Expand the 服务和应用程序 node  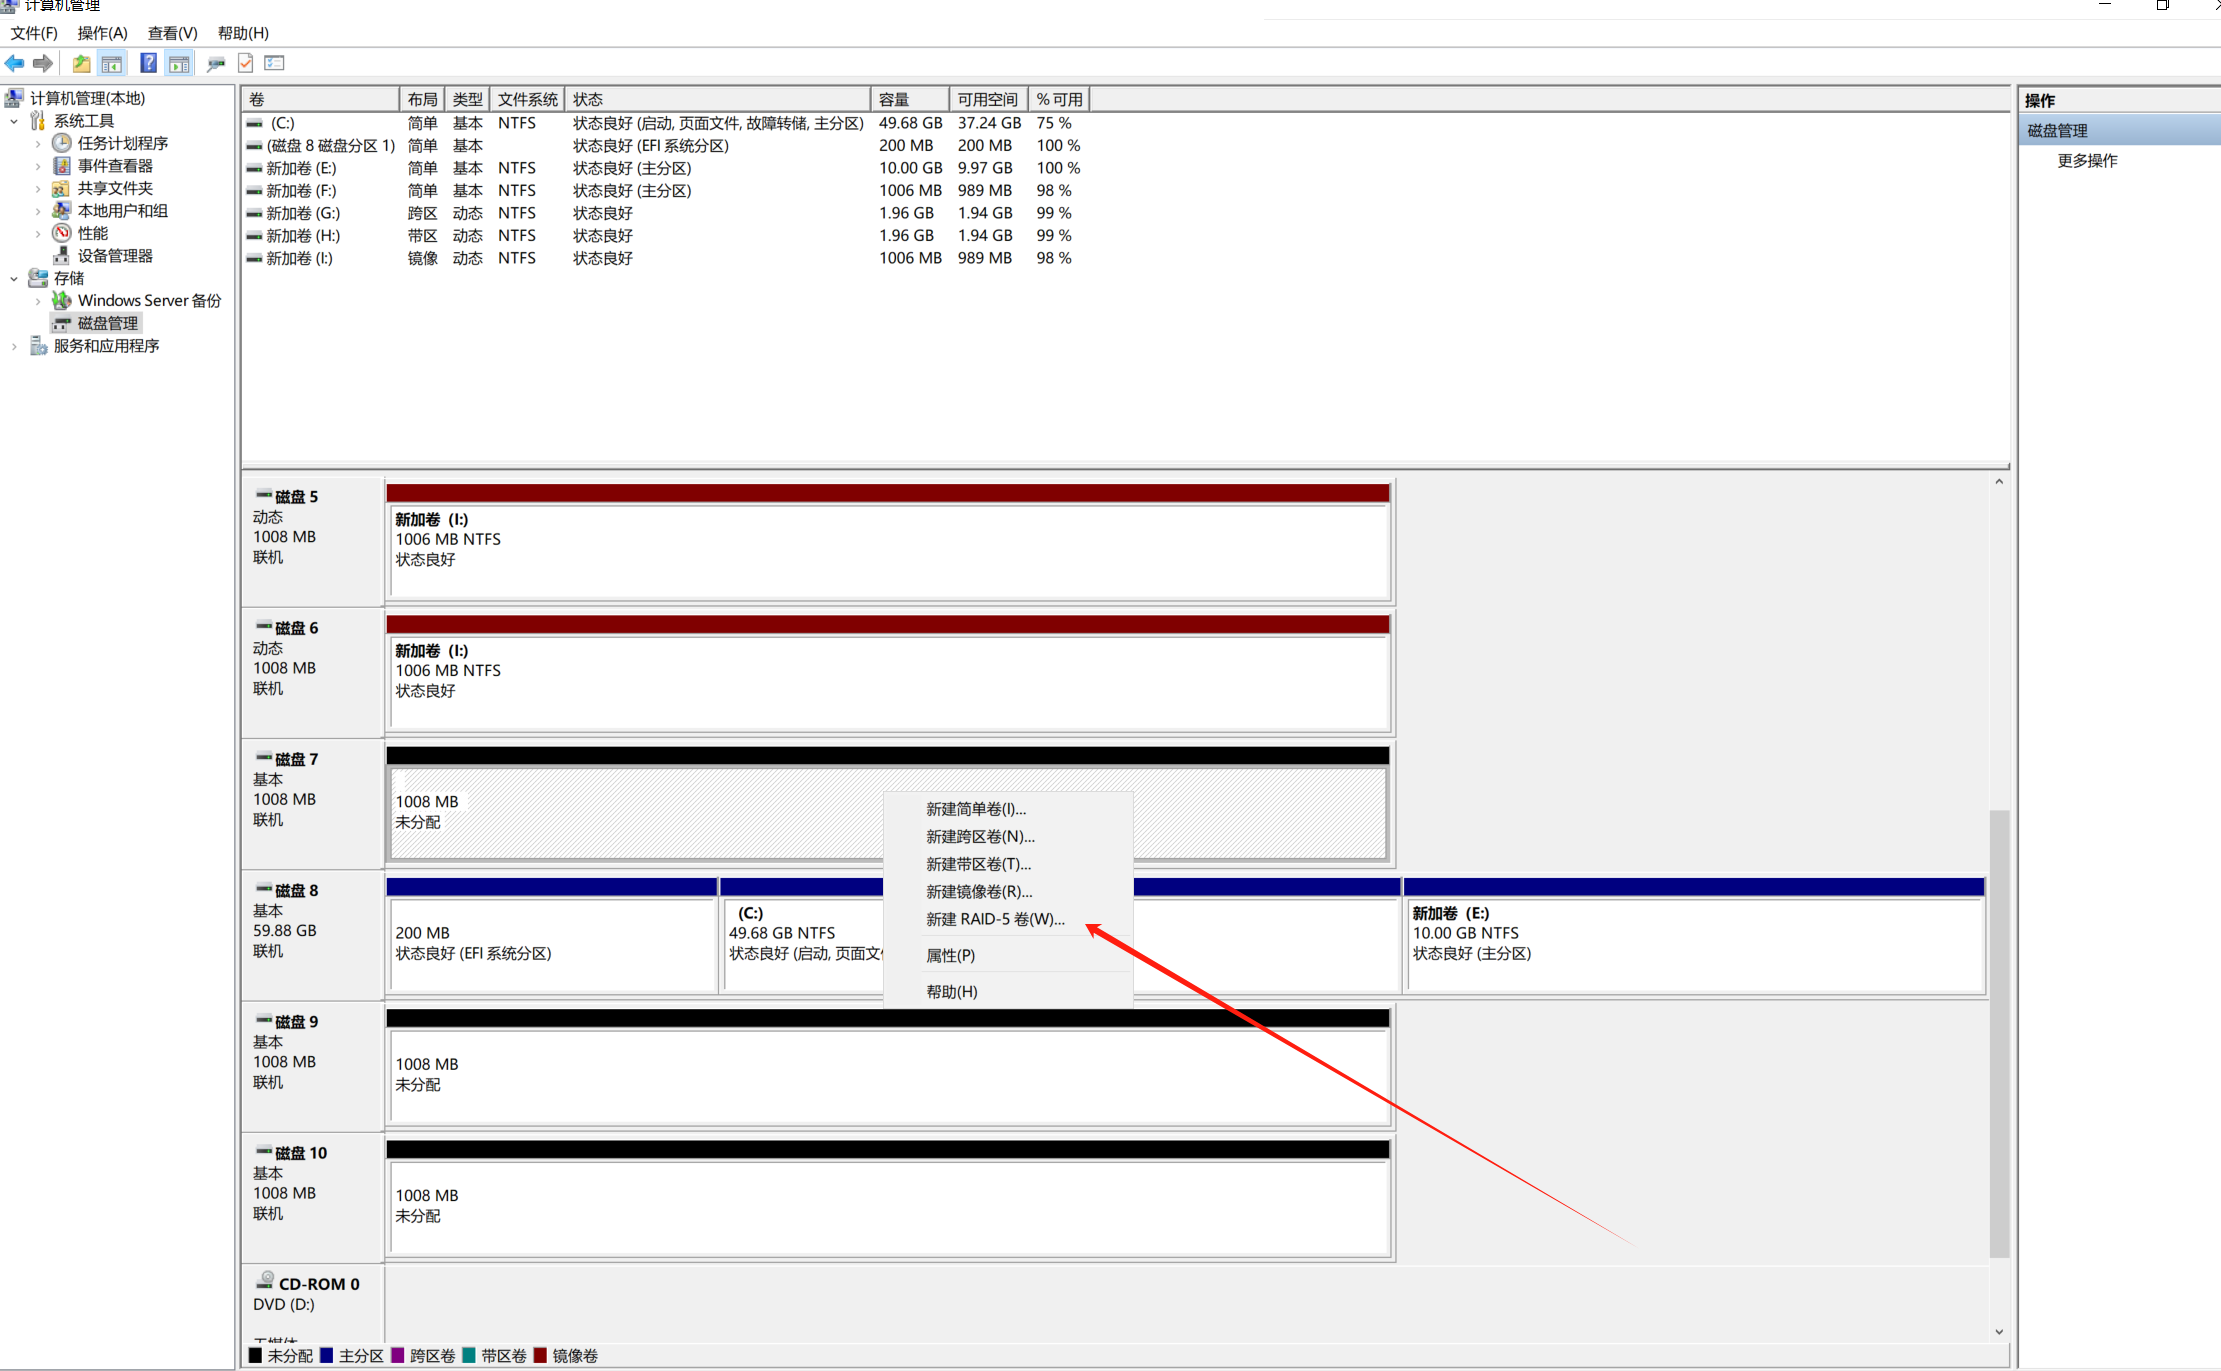coord(14,346)
